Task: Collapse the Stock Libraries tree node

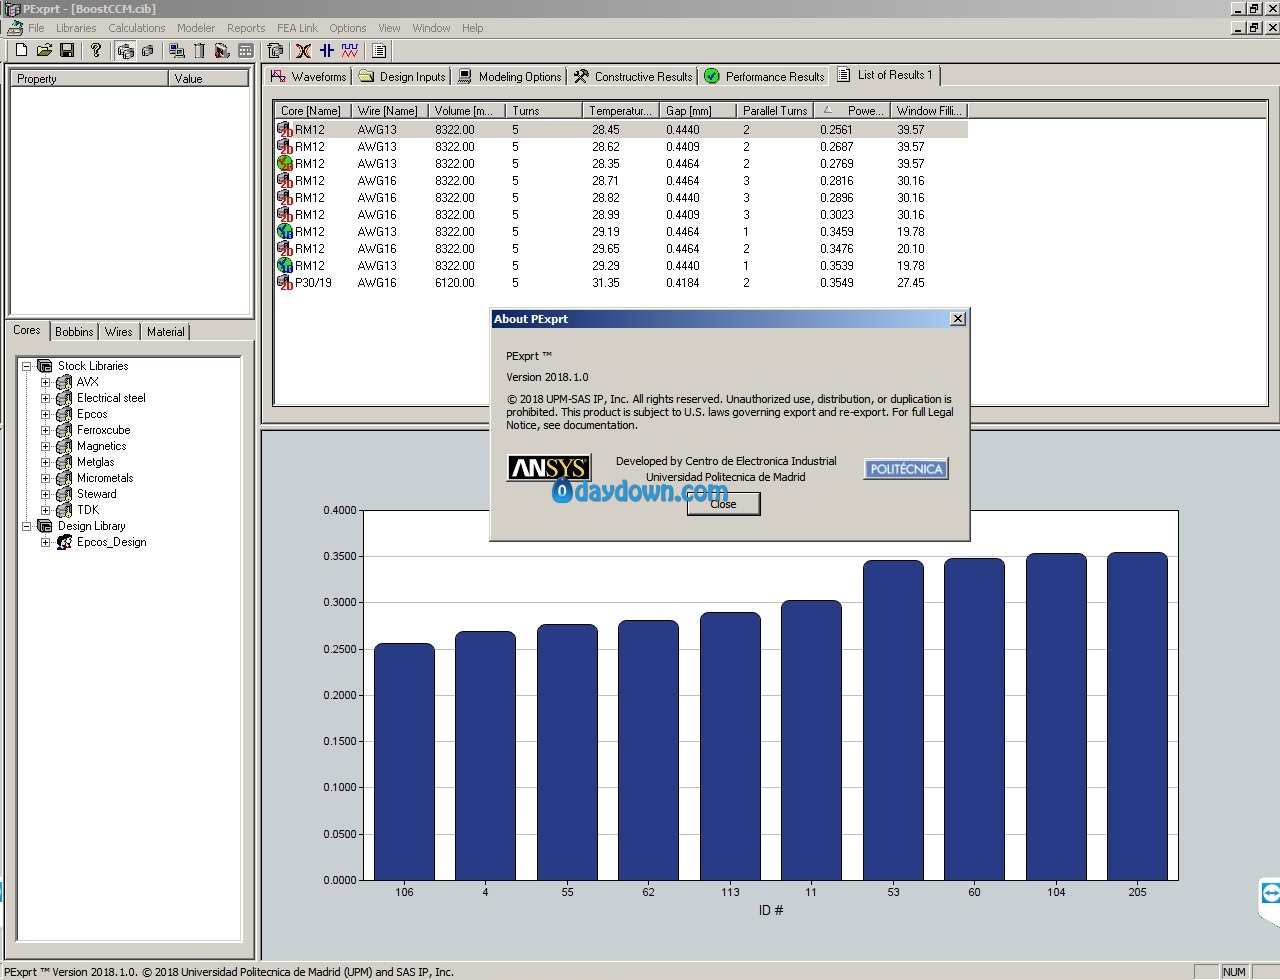Action: [27, 366]
